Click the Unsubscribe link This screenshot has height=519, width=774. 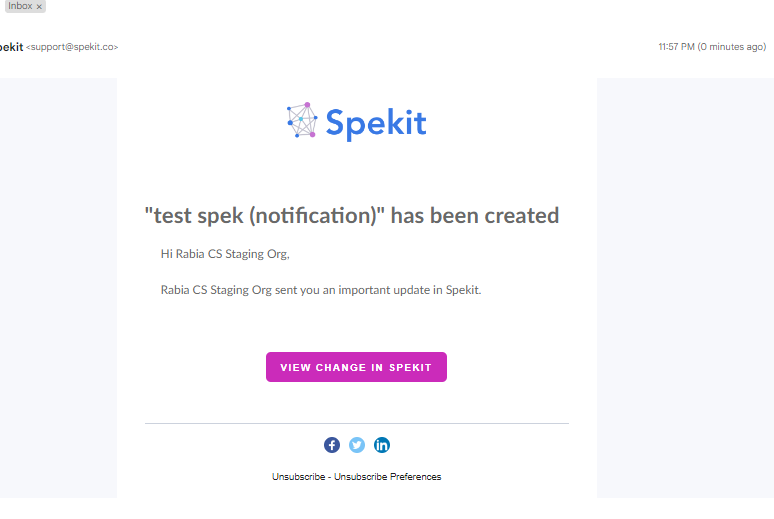click(299, 477)
